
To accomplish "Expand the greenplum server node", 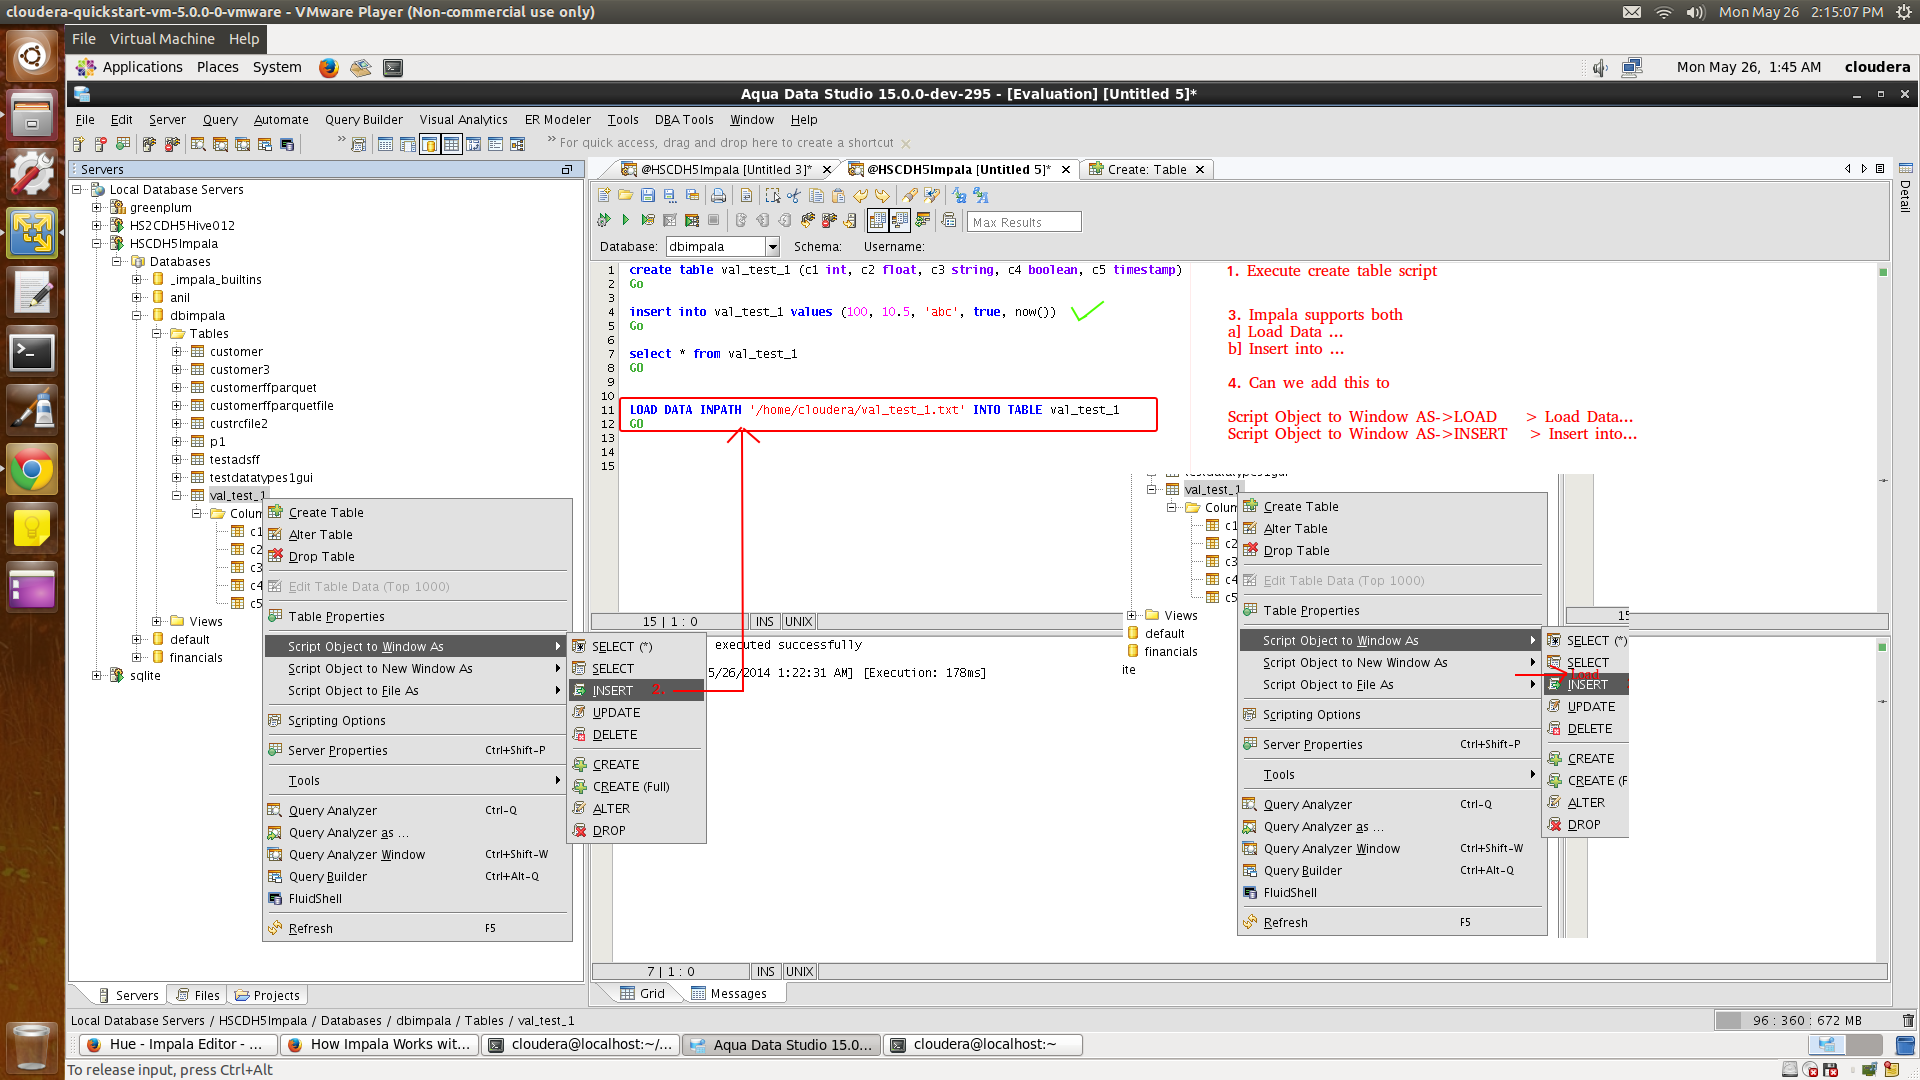I will (x=95, y=207).
